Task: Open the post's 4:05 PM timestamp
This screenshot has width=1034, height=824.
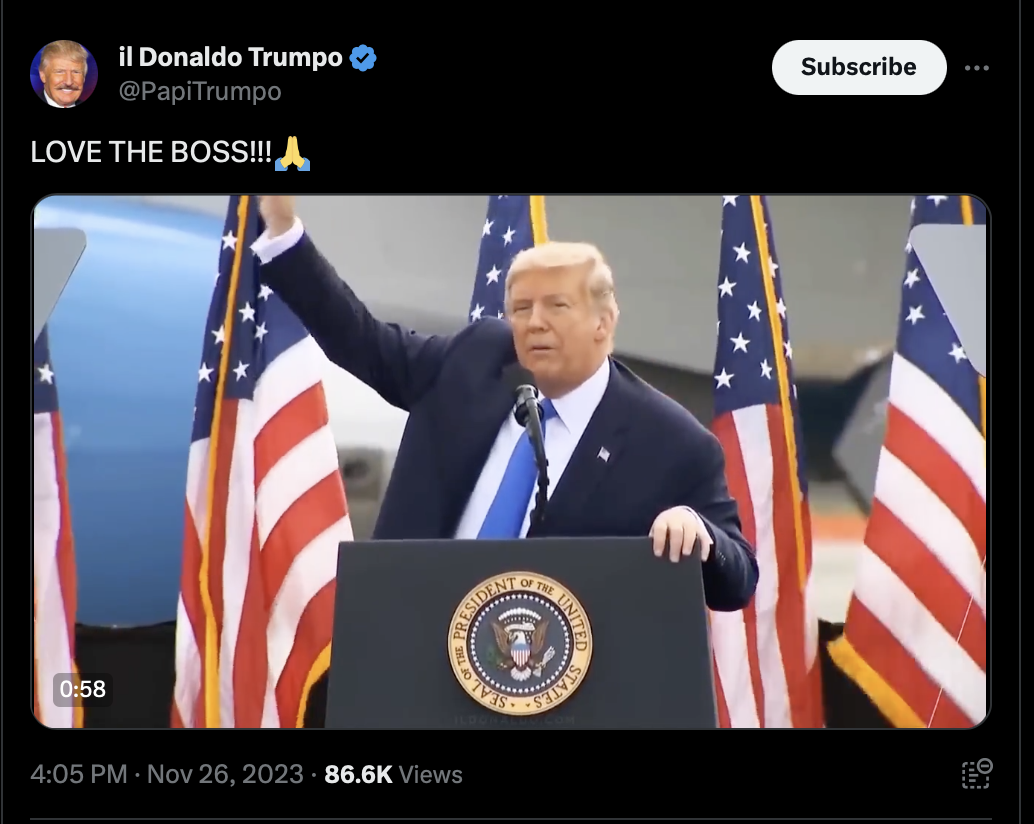Action: [78, 774]
